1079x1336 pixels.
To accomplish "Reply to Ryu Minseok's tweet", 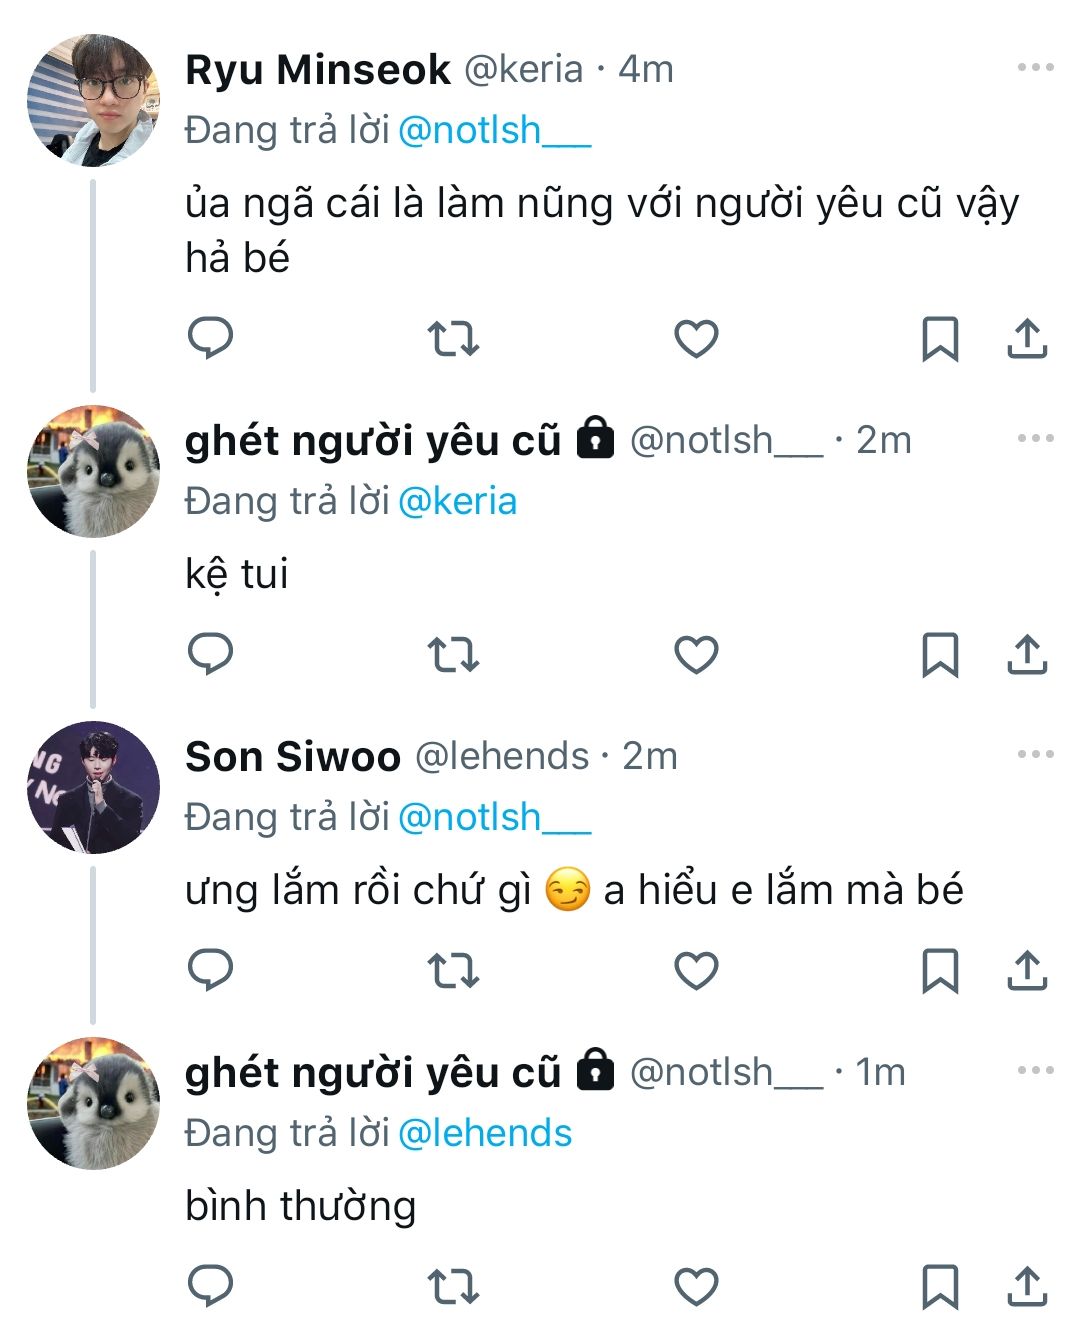I will [x=210, y=339].
